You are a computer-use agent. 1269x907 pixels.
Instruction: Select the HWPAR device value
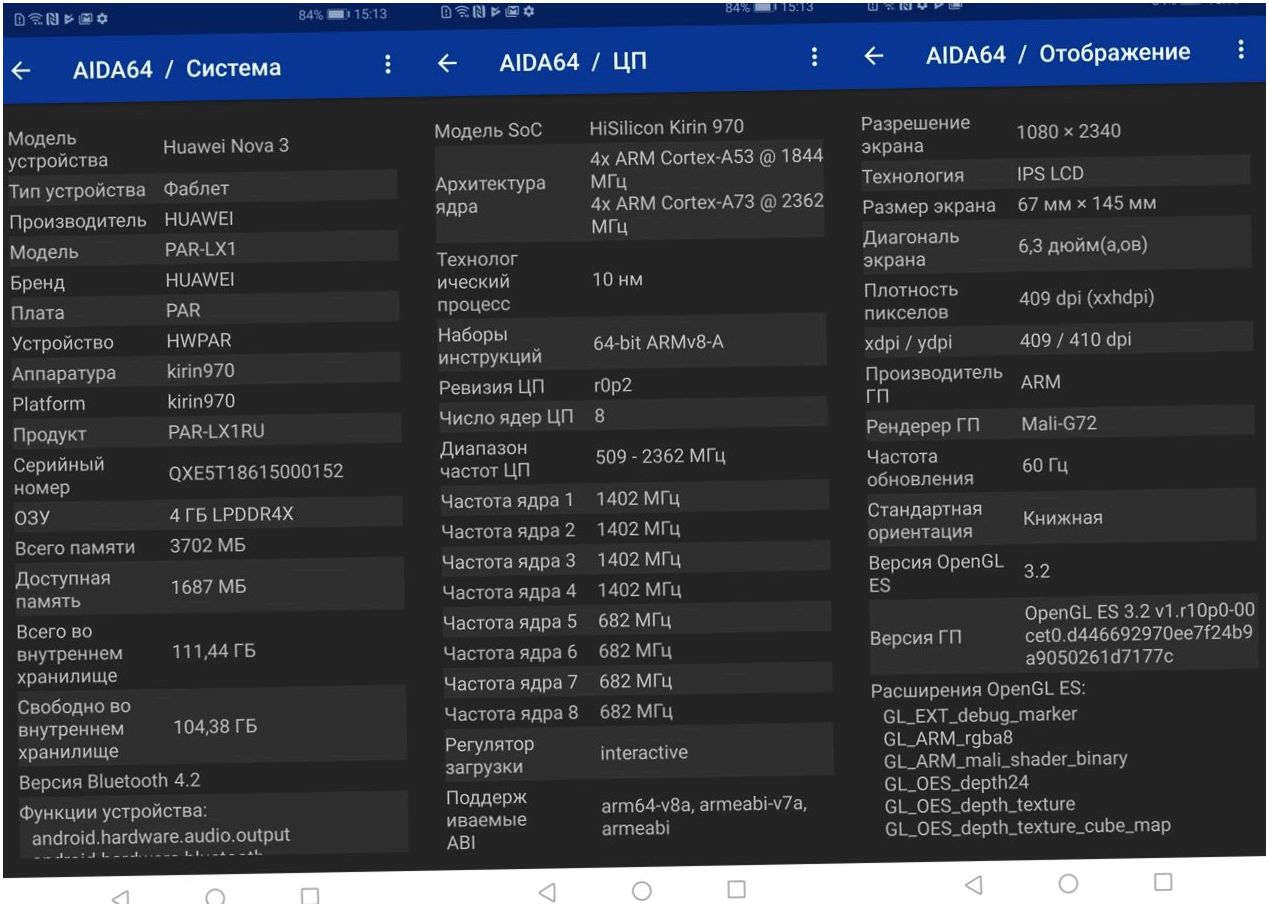click(x=199, y=342)
